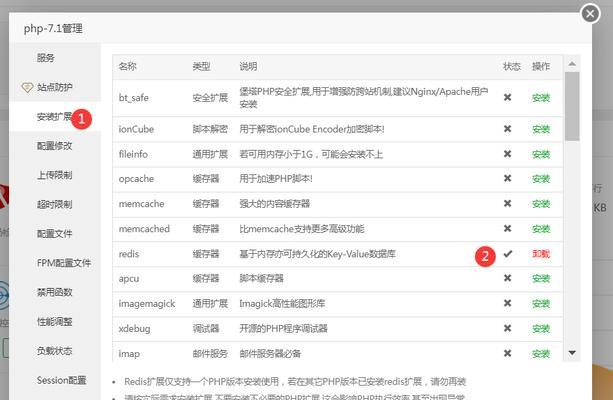Screen dimensions: 613x400
Task: Install the imagemagick extension
Action: coord(541,303)
